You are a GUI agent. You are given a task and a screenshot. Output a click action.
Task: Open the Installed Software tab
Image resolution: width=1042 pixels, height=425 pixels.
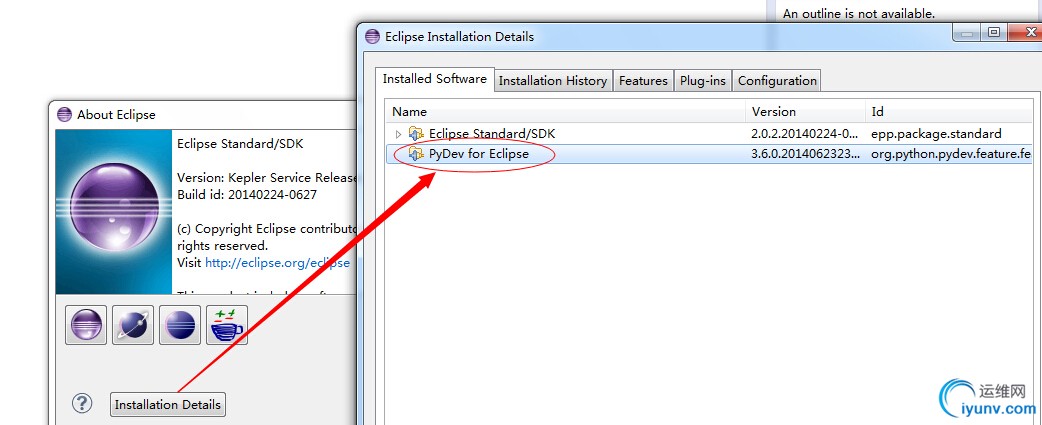tap(435, 79)
